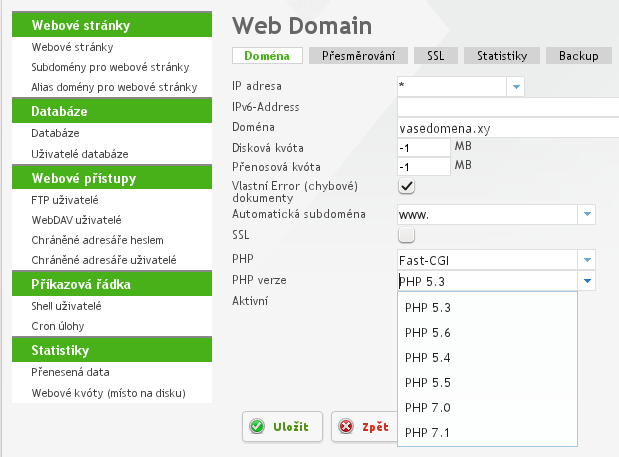This screenshot has height=457, width=619.
Task: Pick PHP 7.0 from the version options
Action: (428, 407)
